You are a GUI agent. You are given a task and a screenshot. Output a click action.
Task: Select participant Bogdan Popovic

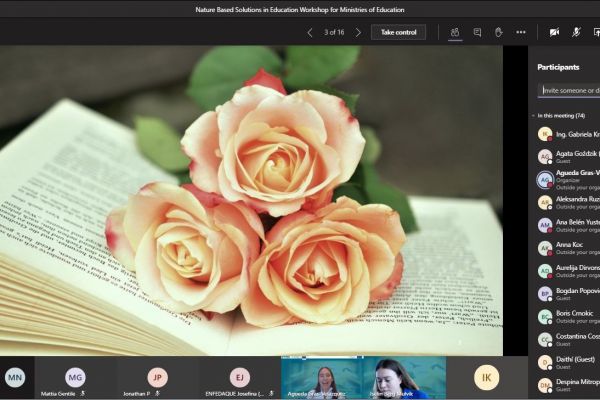(569, 294)
